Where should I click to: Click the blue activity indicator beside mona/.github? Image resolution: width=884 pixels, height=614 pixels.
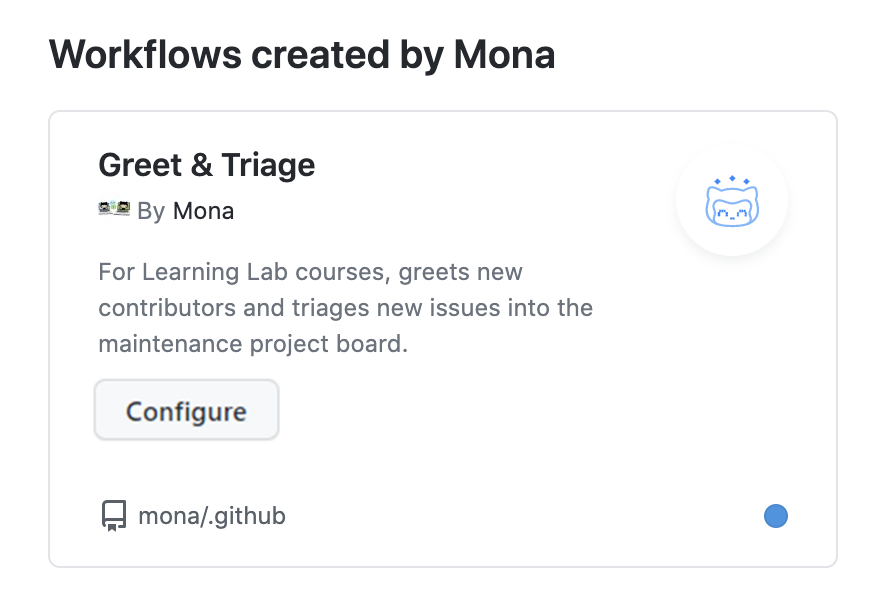[x=776, y=516]
